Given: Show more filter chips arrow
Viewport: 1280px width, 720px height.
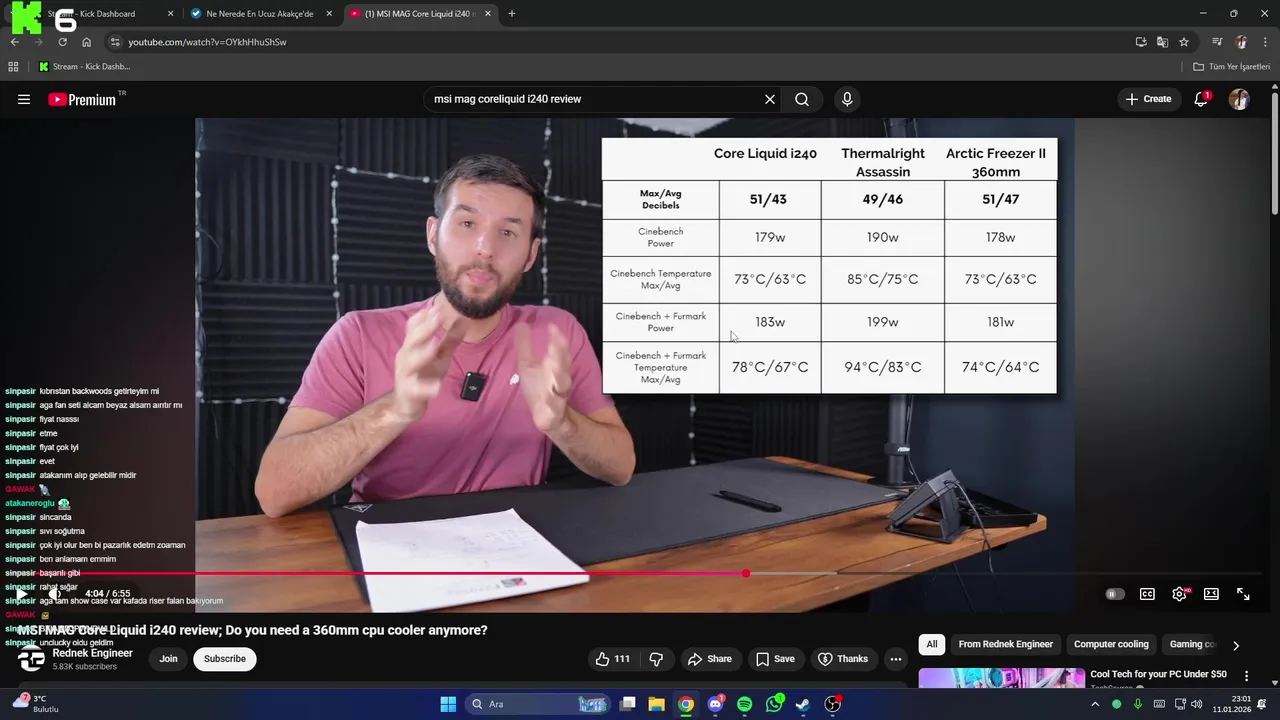Looking at the screenshot, I should (1236, 645).
